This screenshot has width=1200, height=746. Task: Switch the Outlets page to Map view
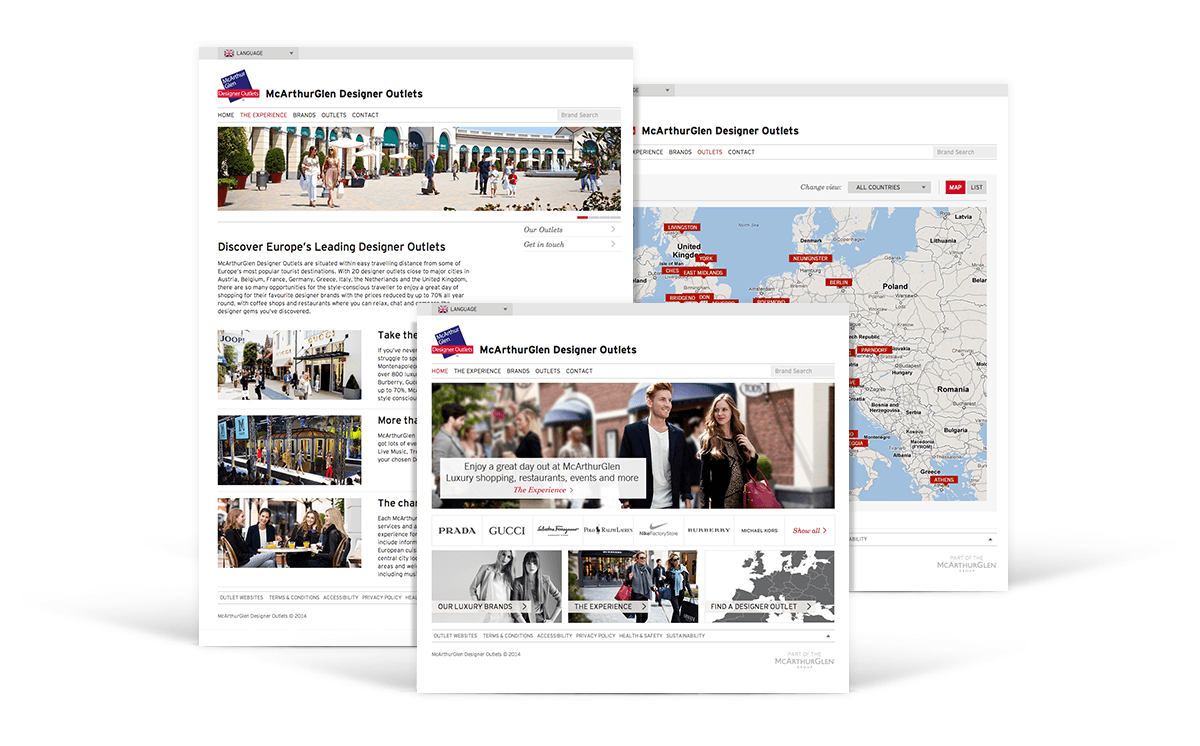(955, 187)
